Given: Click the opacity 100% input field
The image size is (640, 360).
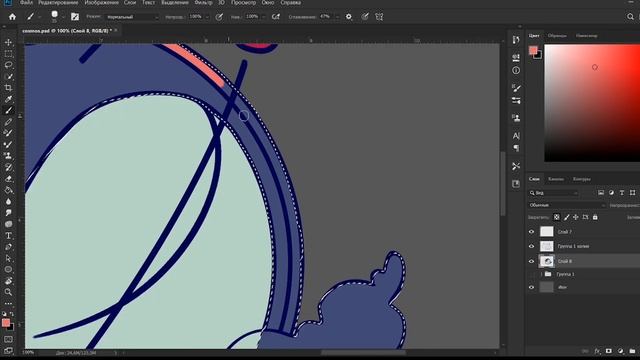Looking at the screenshot, I should 196,17.
